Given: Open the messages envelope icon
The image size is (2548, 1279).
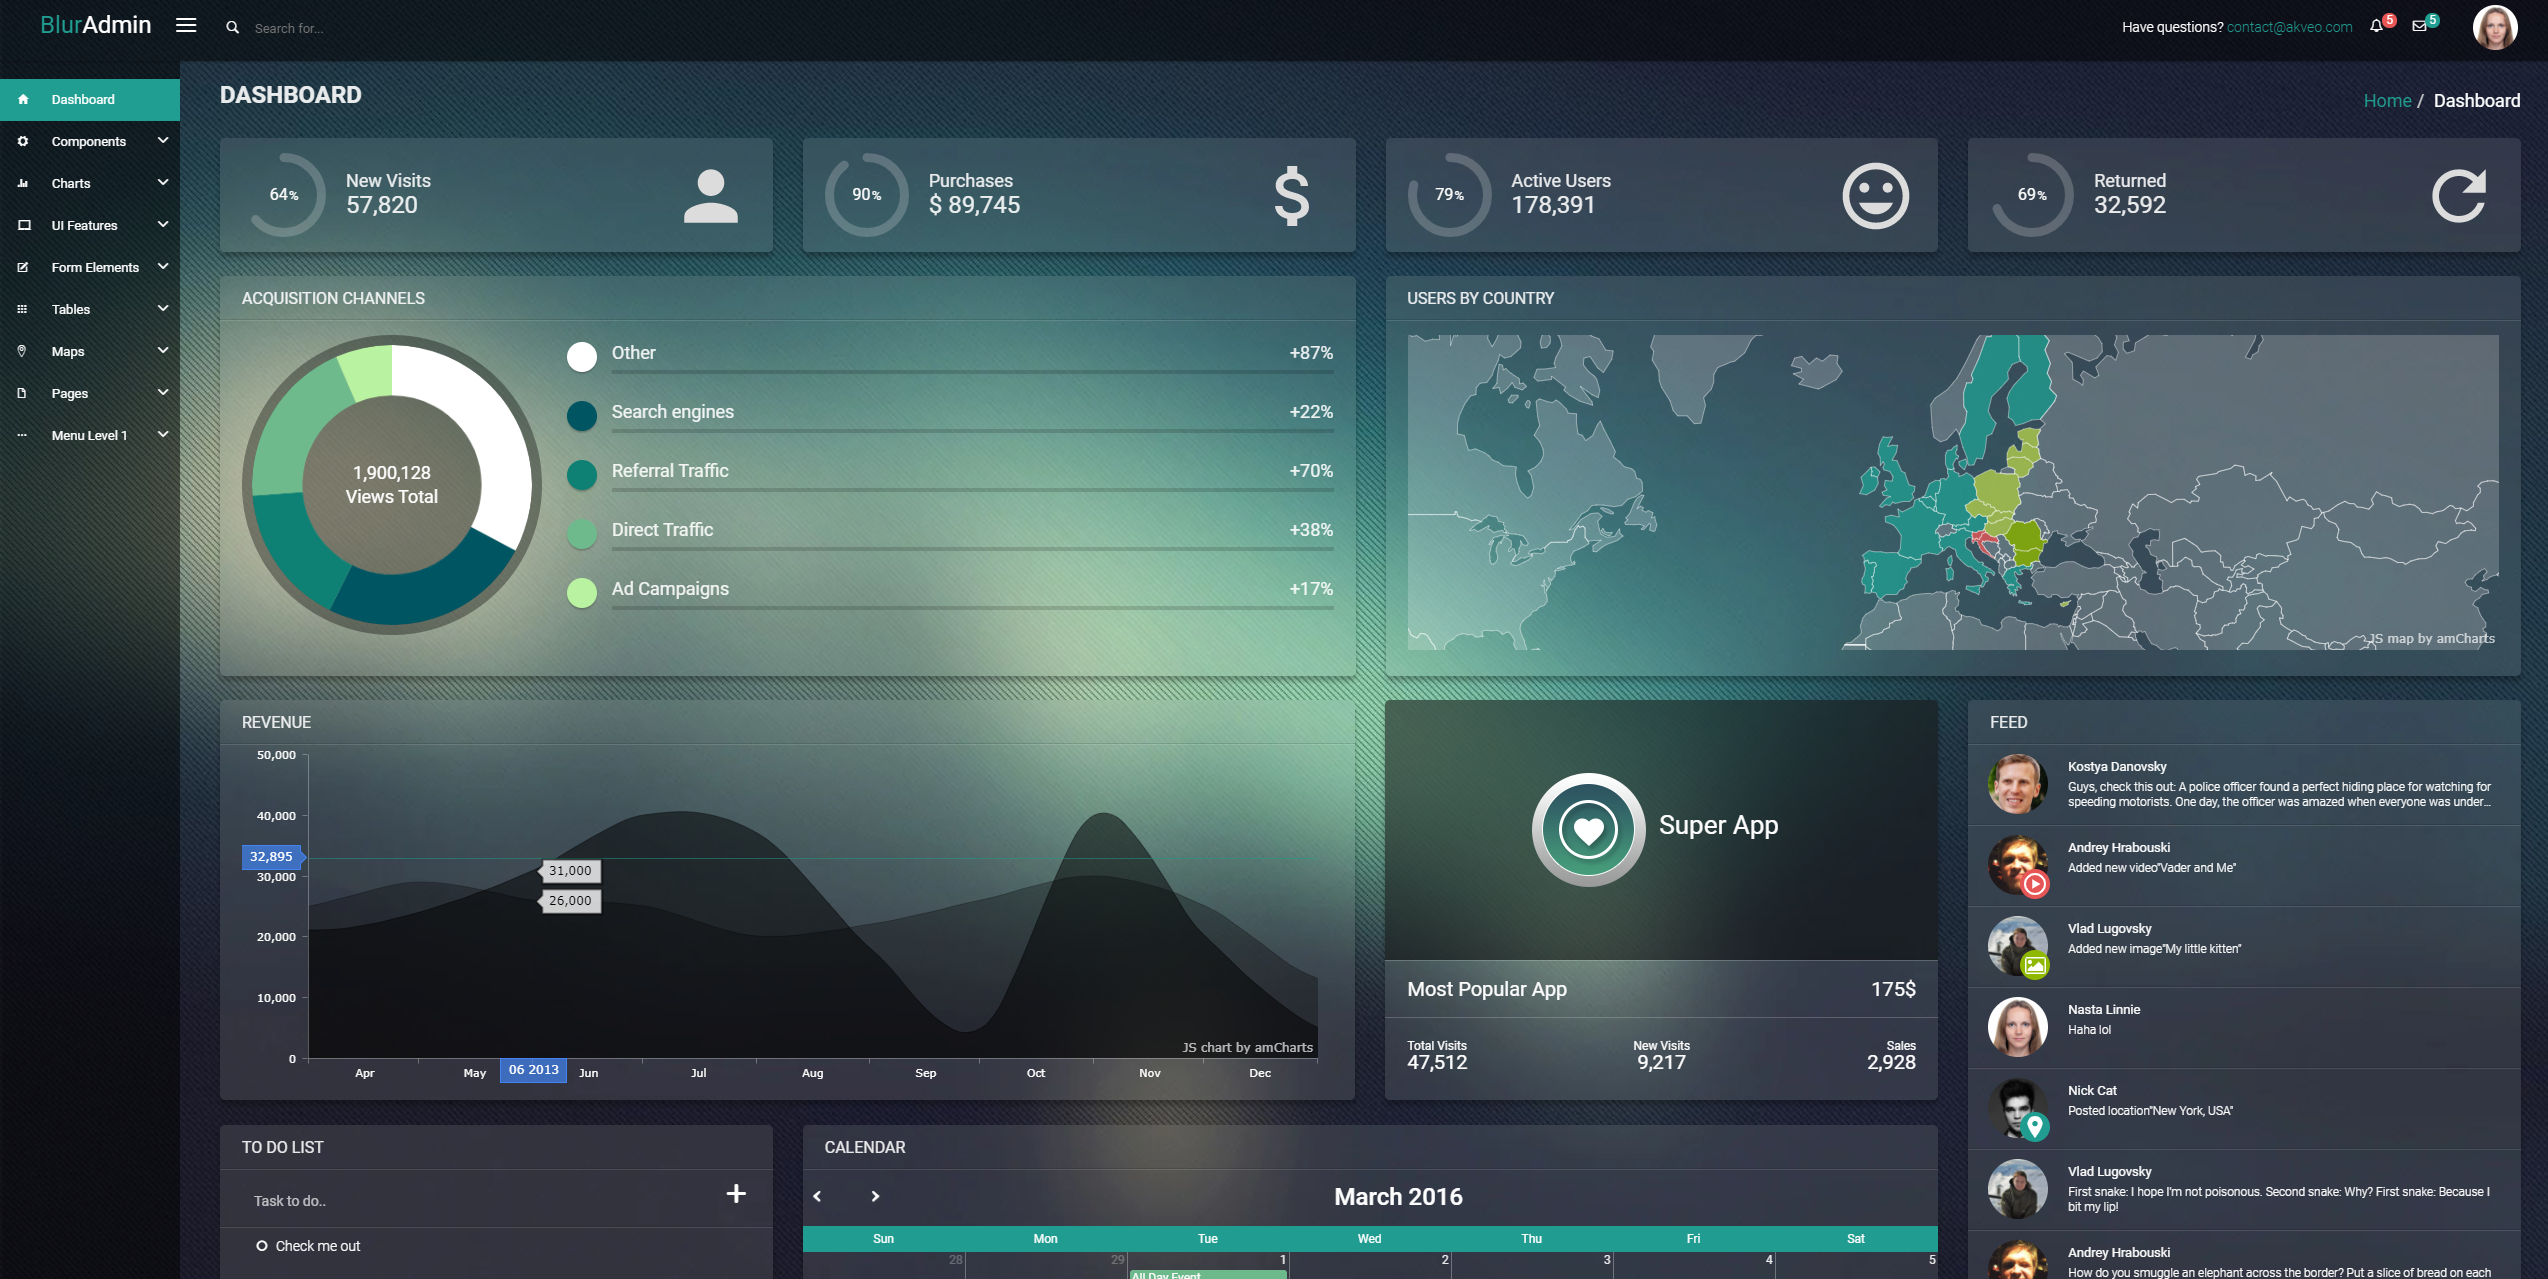Looking at the screenshot, I should coord(2419,26).
